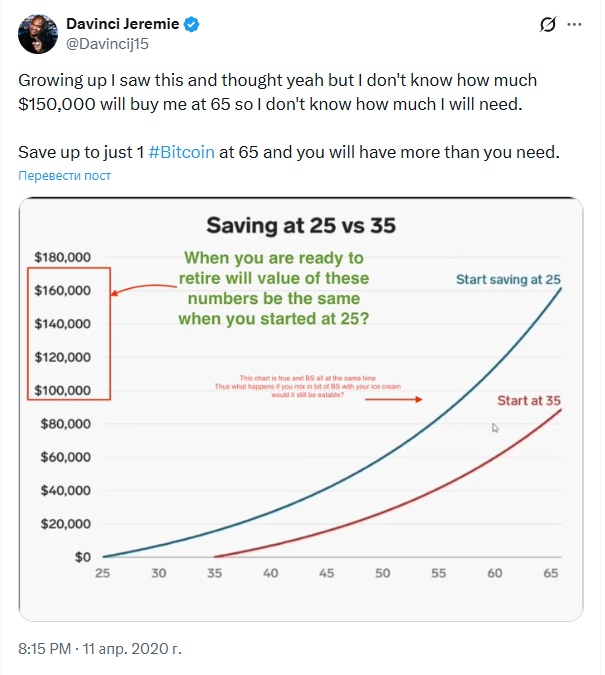Open Davinci Jeremie's profile avatar
605x675 pixels.
point(36,34)
